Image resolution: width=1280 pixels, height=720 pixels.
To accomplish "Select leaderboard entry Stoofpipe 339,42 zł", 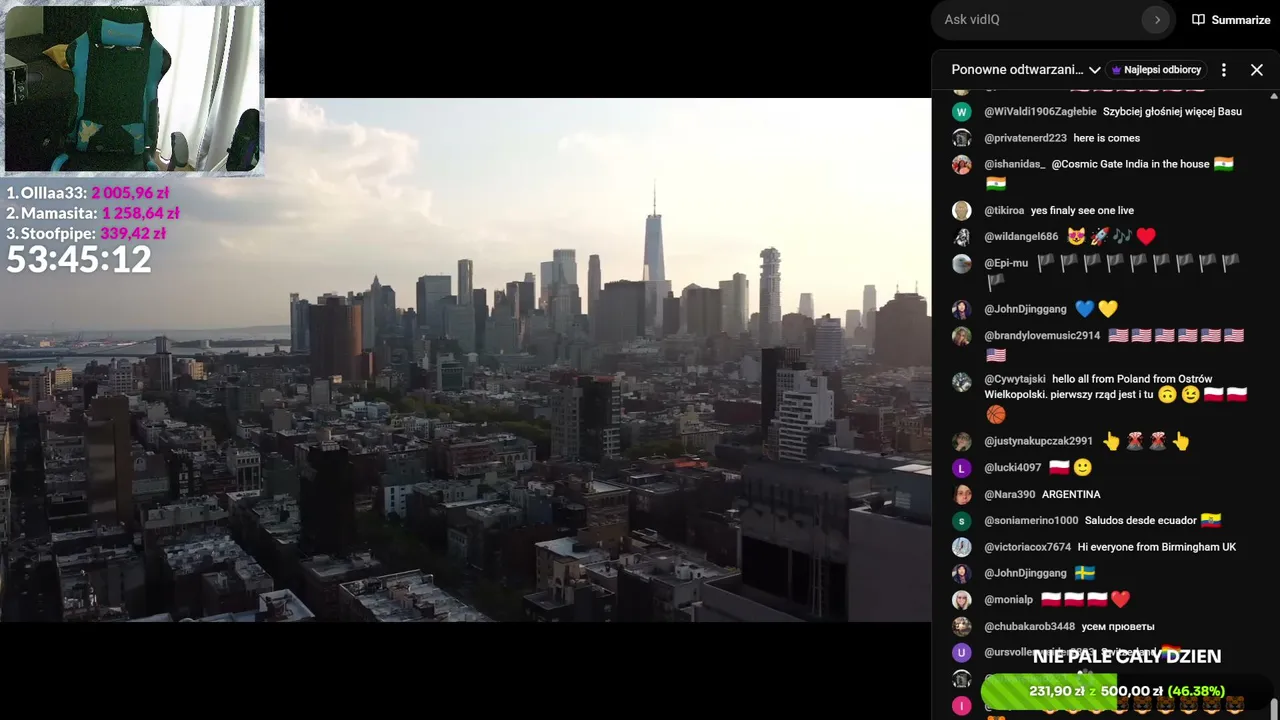I will tap(86, 233).
